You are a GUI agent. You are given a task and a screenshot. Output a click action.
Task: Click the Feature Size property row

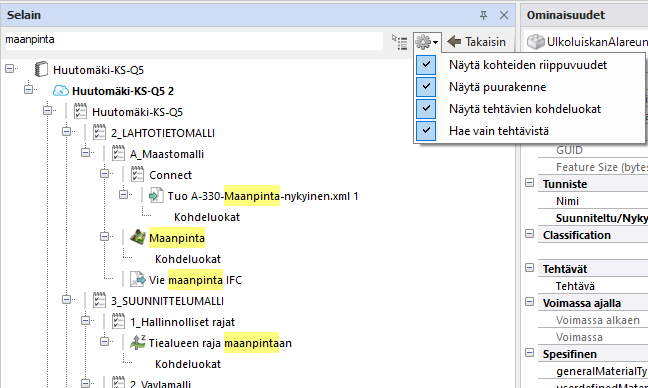click(x=593, y=167)
